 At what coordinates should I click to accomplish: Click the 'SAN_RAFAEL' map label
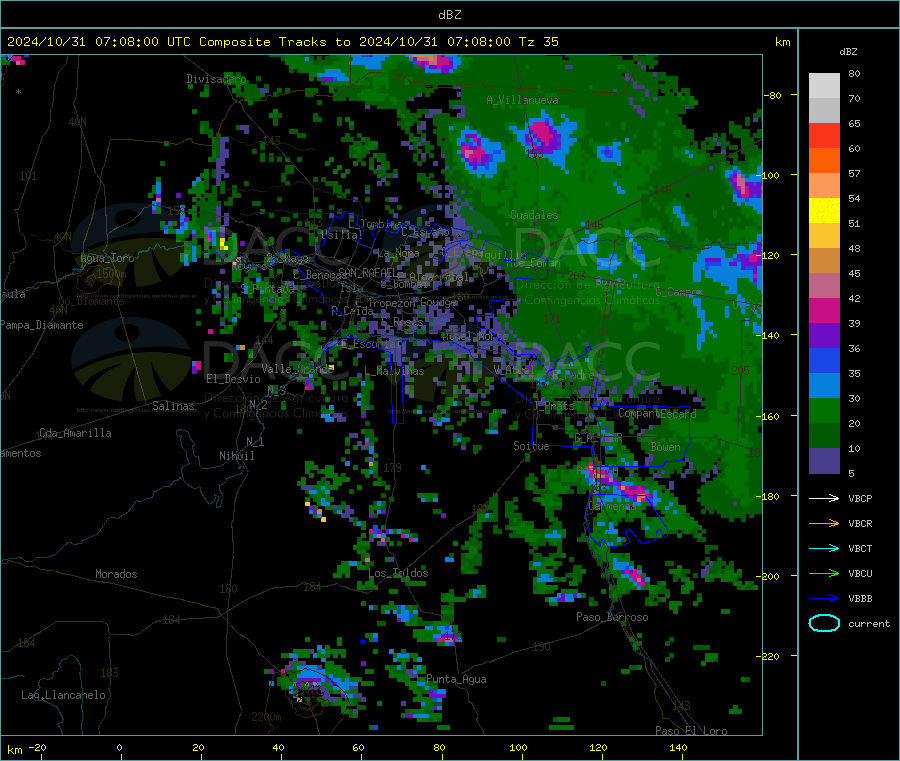click(x=367, y=272)
